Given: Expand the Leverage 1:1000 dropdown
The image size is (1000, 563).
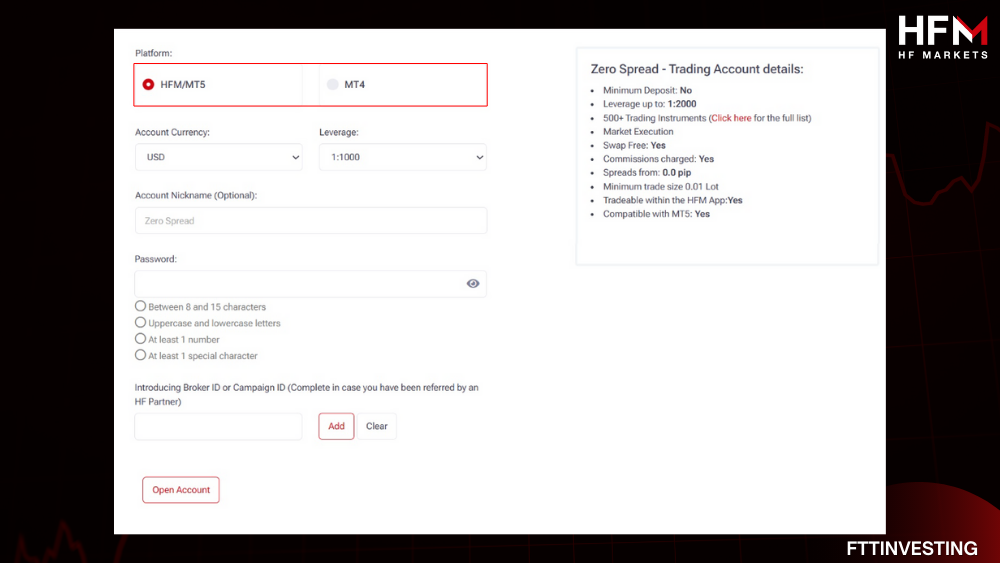Looking at the screenshot, I should [402, 157].
